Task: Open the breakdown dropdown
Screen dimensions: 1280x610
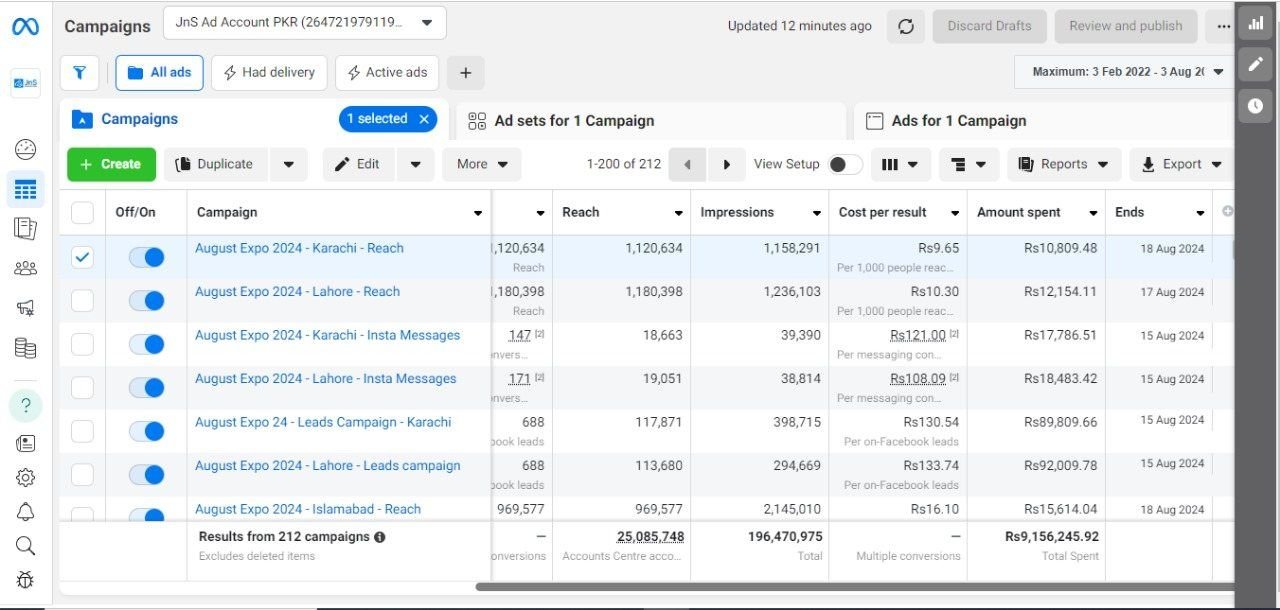Action: [x=969, y=165]
